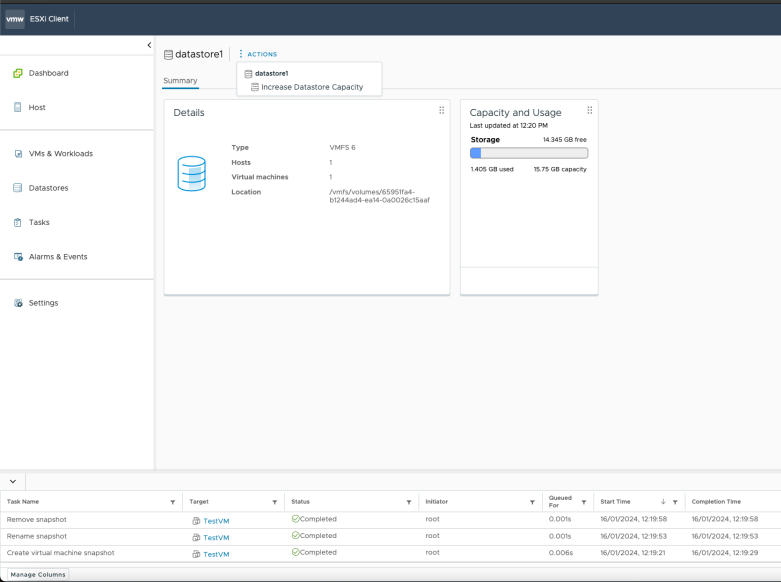This screenshot has height=582, width=781.
Task: Open TestVM link in Rename snapshot row
Action: [216, 538]
